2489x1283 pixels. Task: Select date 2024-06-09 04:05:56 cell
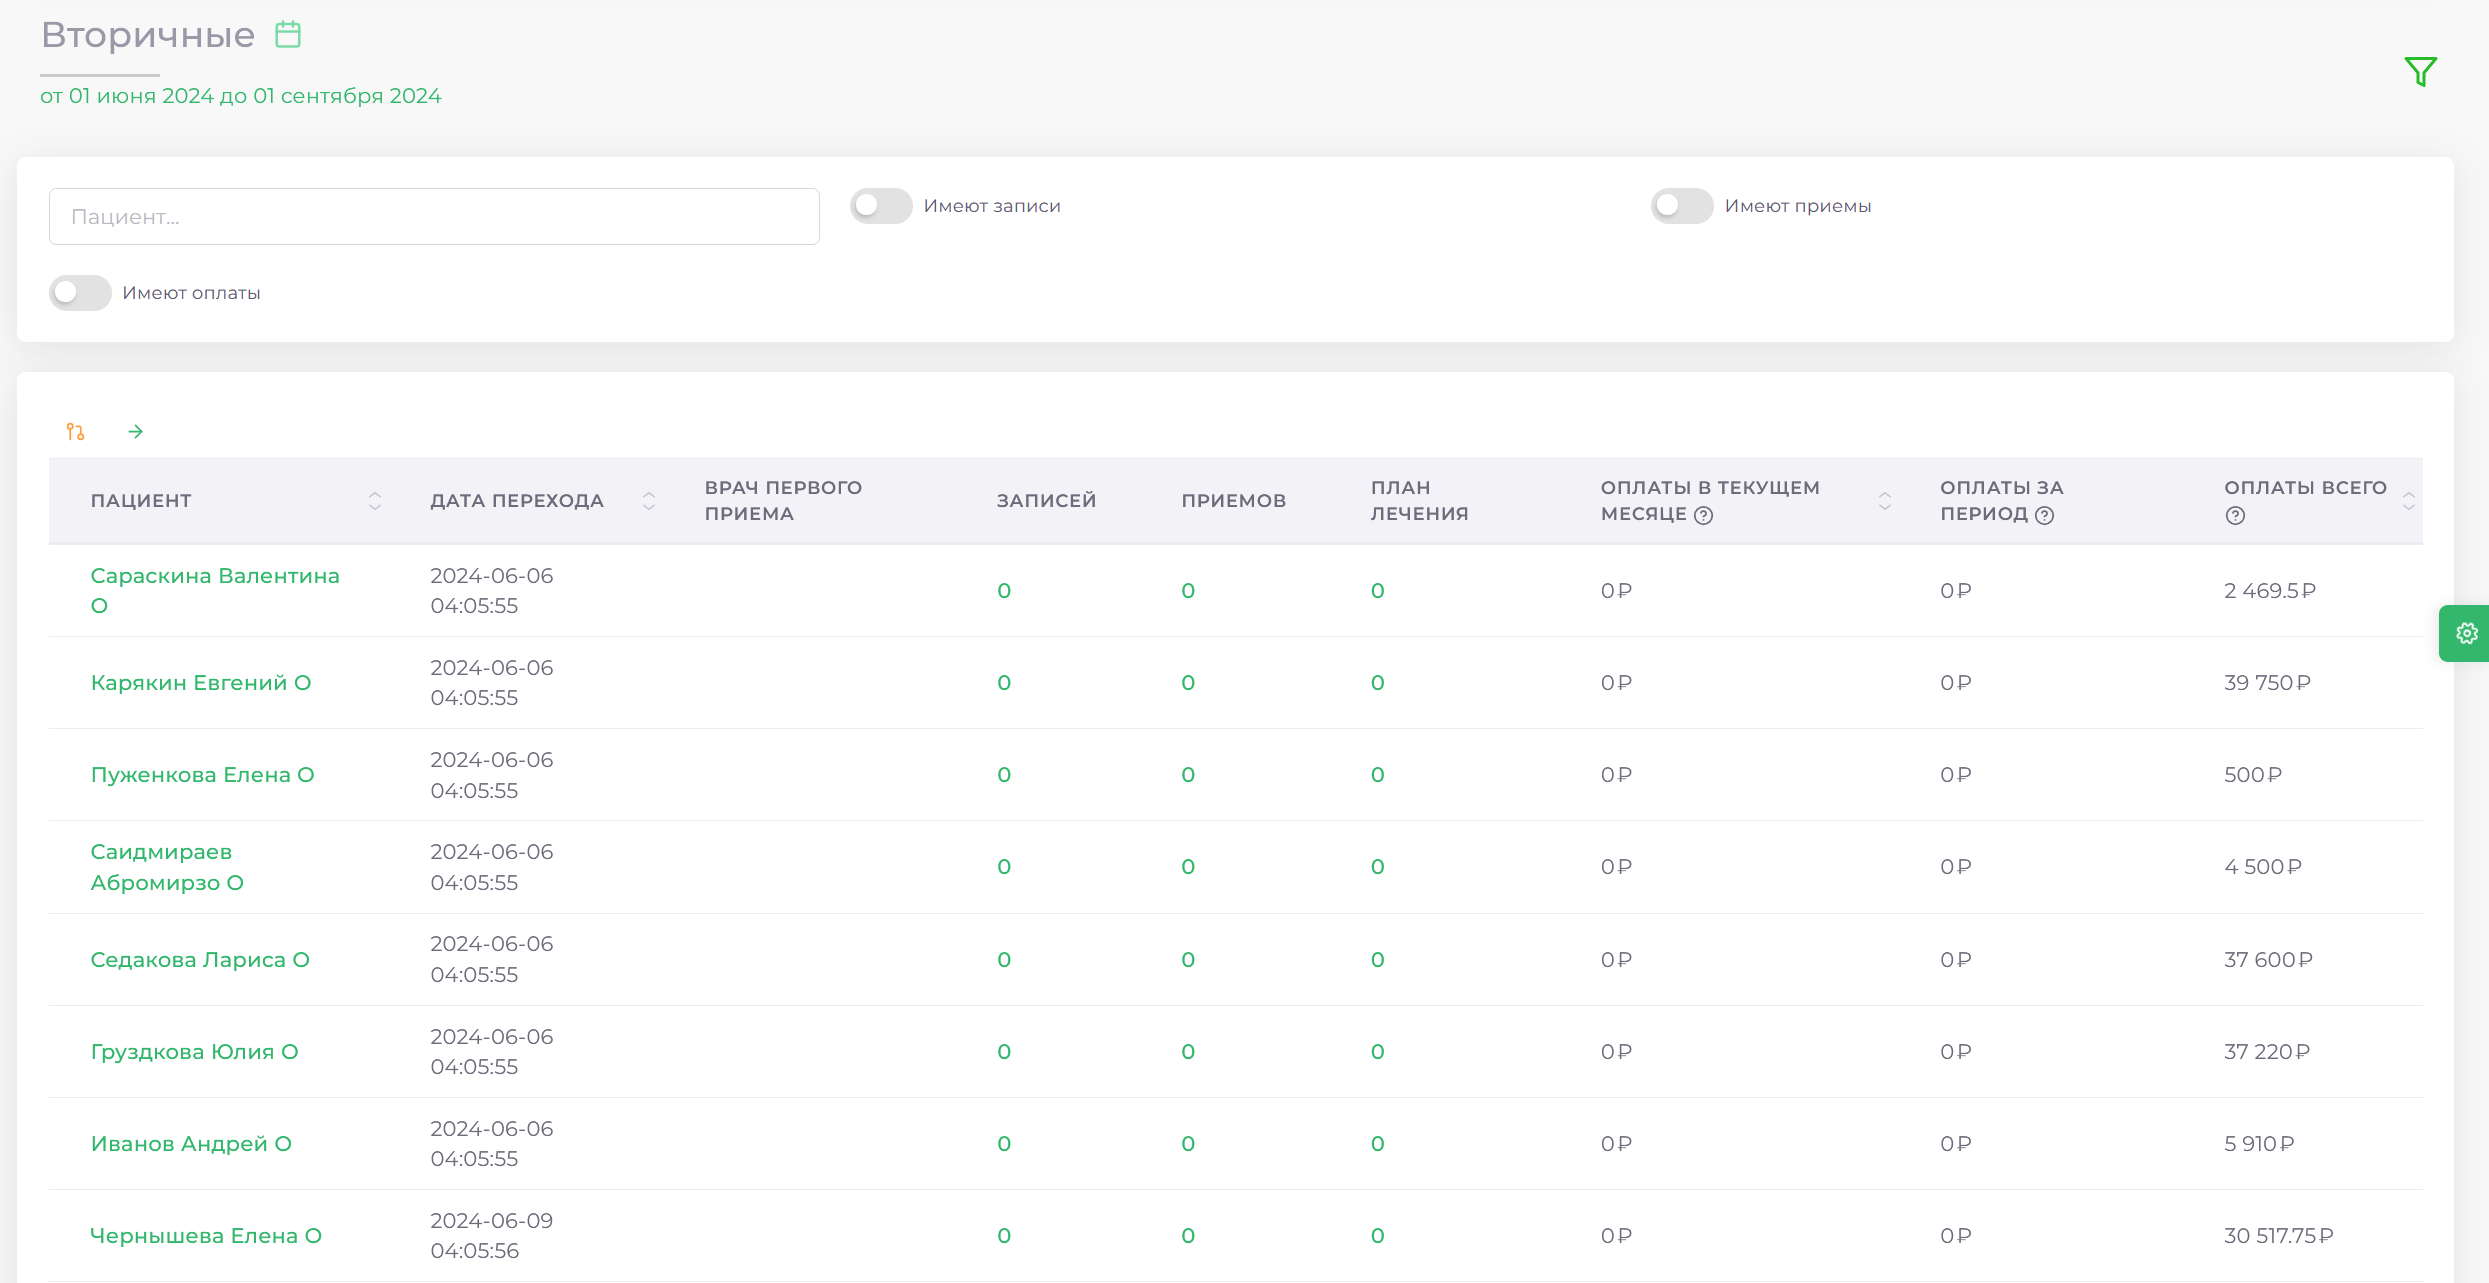pyautogui.click(x=492, y=1236)
